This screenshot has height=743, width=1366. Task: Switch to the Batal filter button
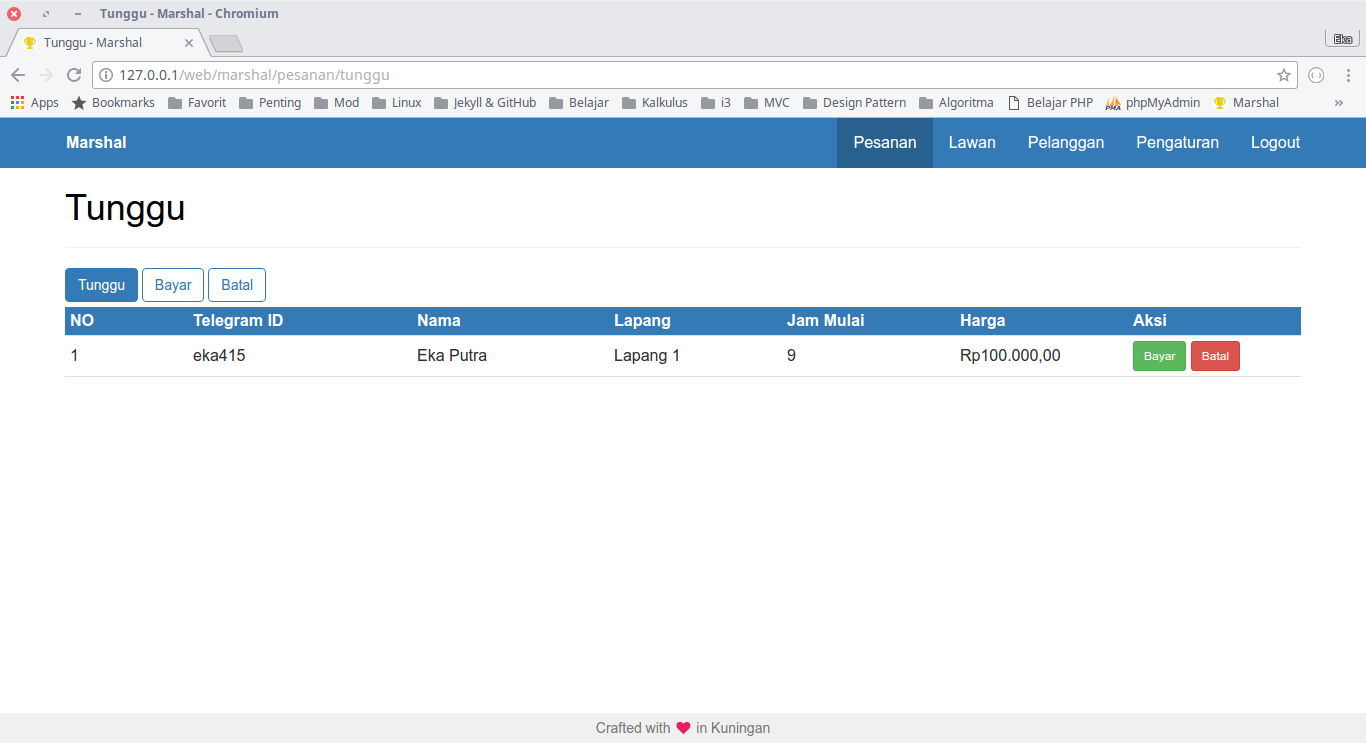[237, 285]
